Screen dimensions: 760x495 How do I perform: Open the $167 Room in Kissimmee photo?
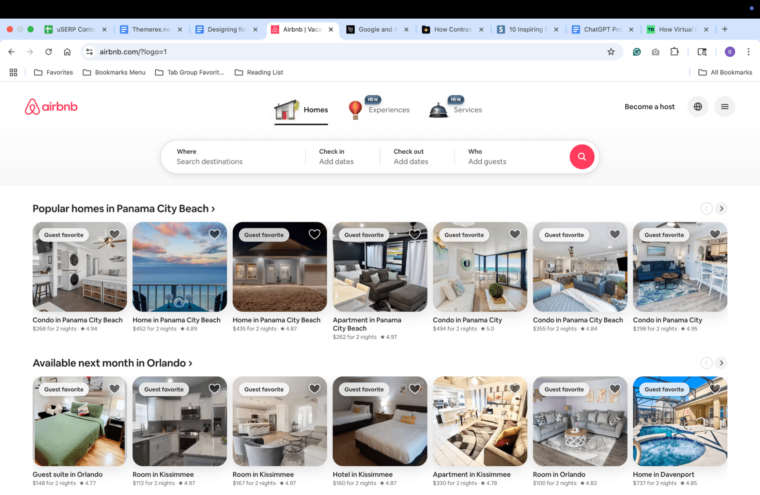point(280,421)
